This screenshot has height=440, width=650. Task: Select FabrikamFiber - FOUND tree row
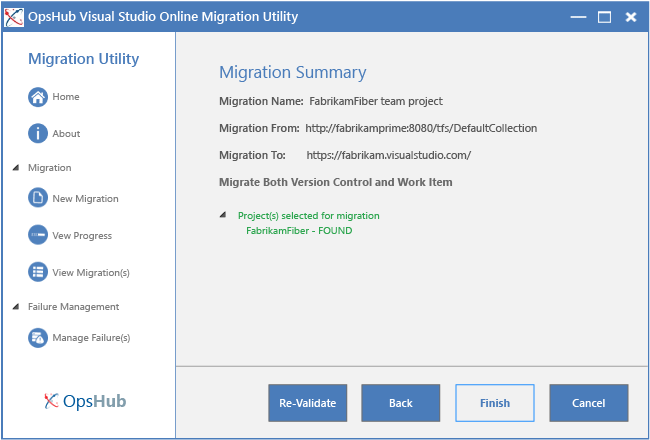click(x=299, y=231)
